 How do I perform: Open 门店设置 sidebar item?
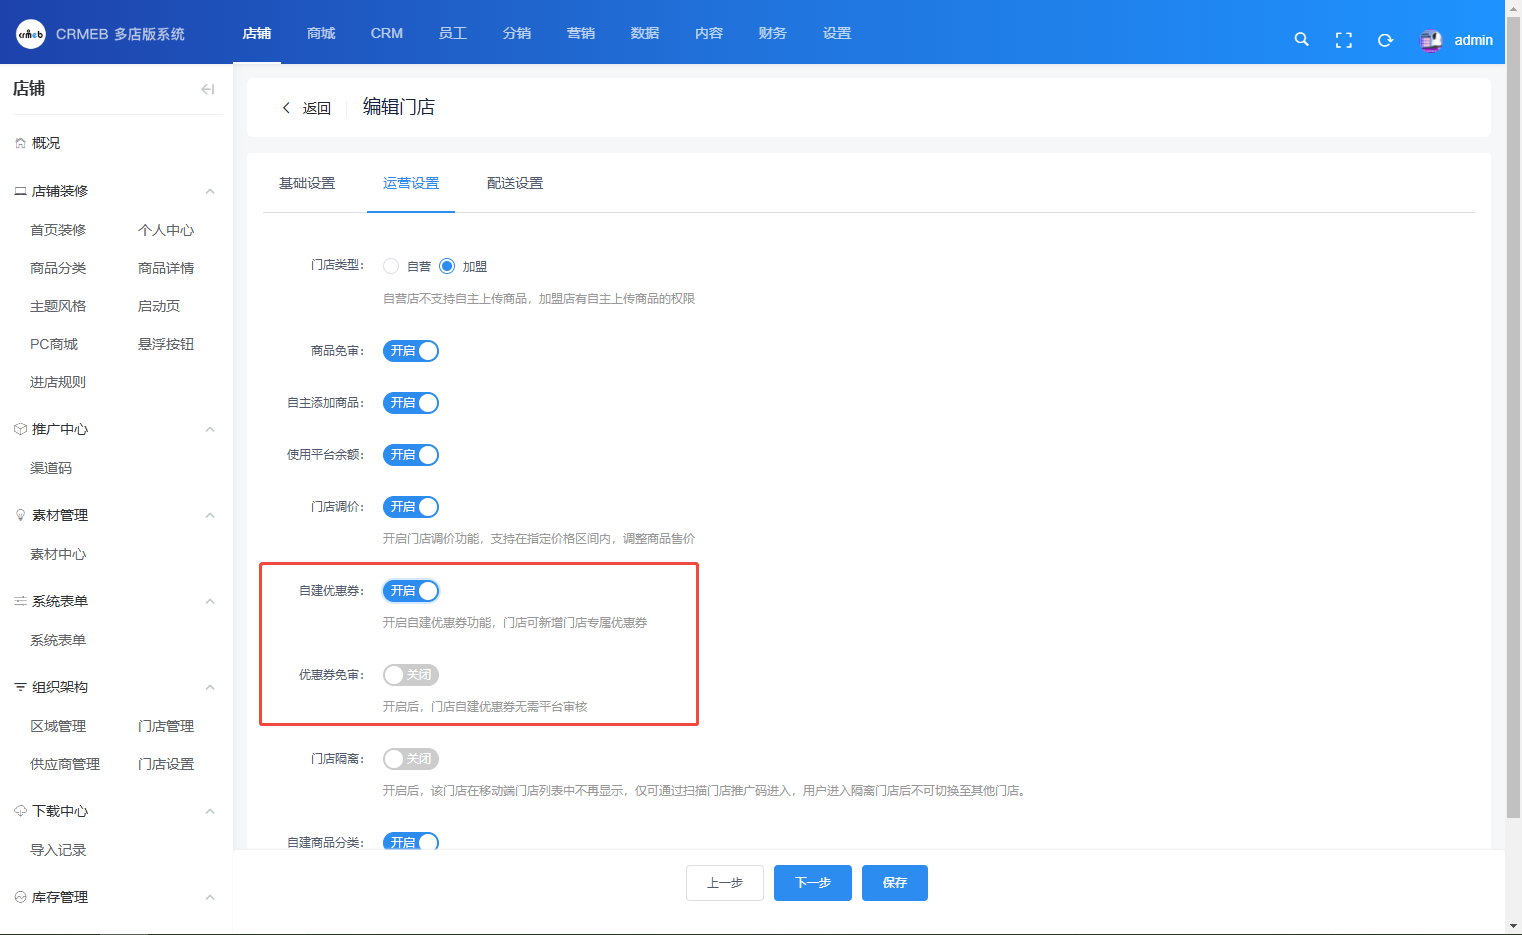coord(166,764)
